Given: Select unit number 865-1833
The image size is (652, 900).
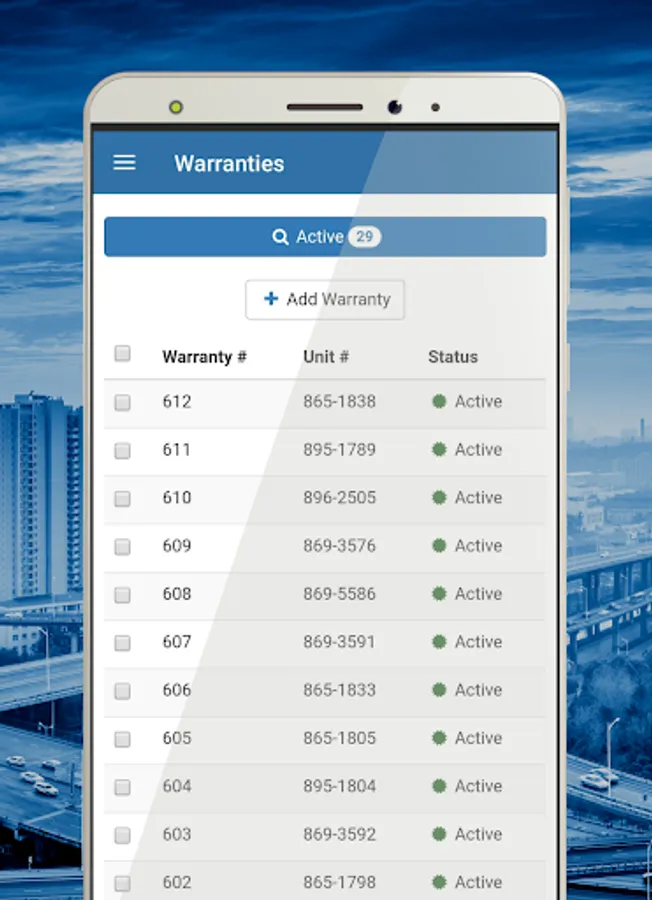Looking at the screenshot, I should (340, 689).
